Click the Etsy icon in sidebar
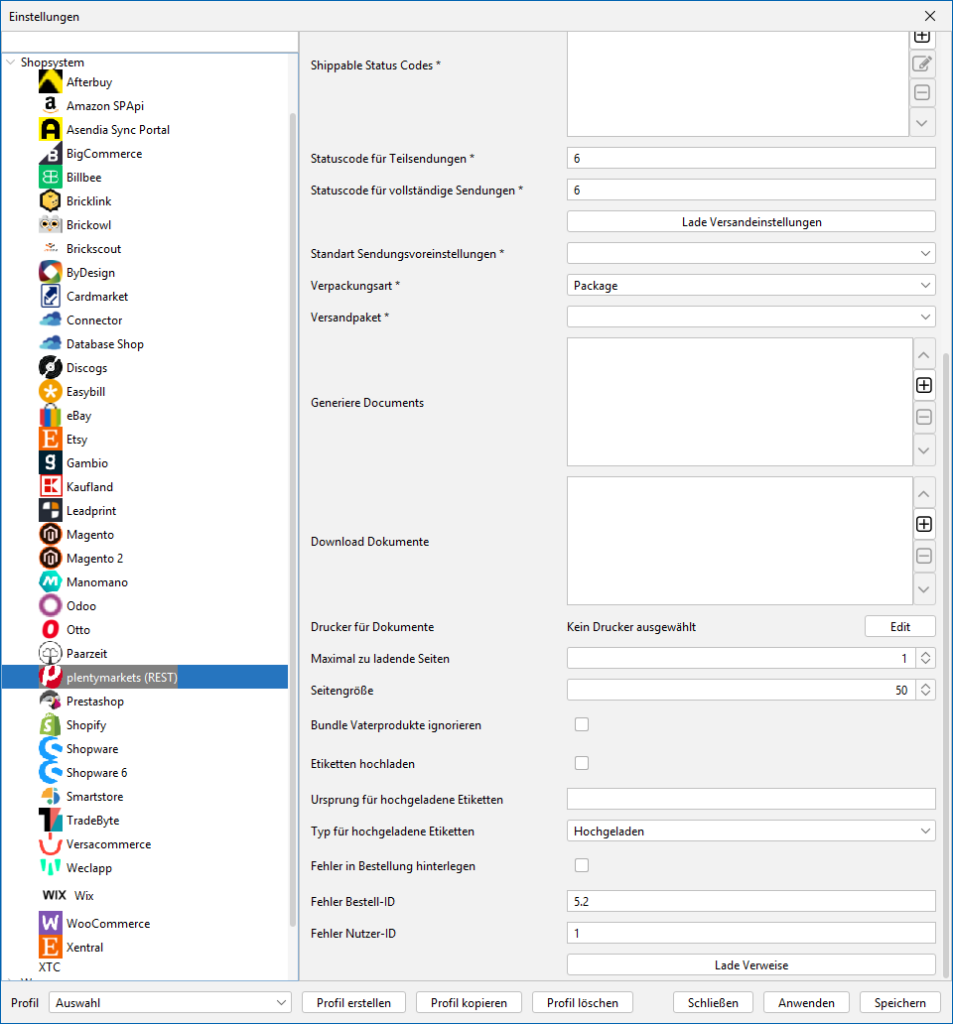Screen dimensions: 953x1024 point(51,439)
